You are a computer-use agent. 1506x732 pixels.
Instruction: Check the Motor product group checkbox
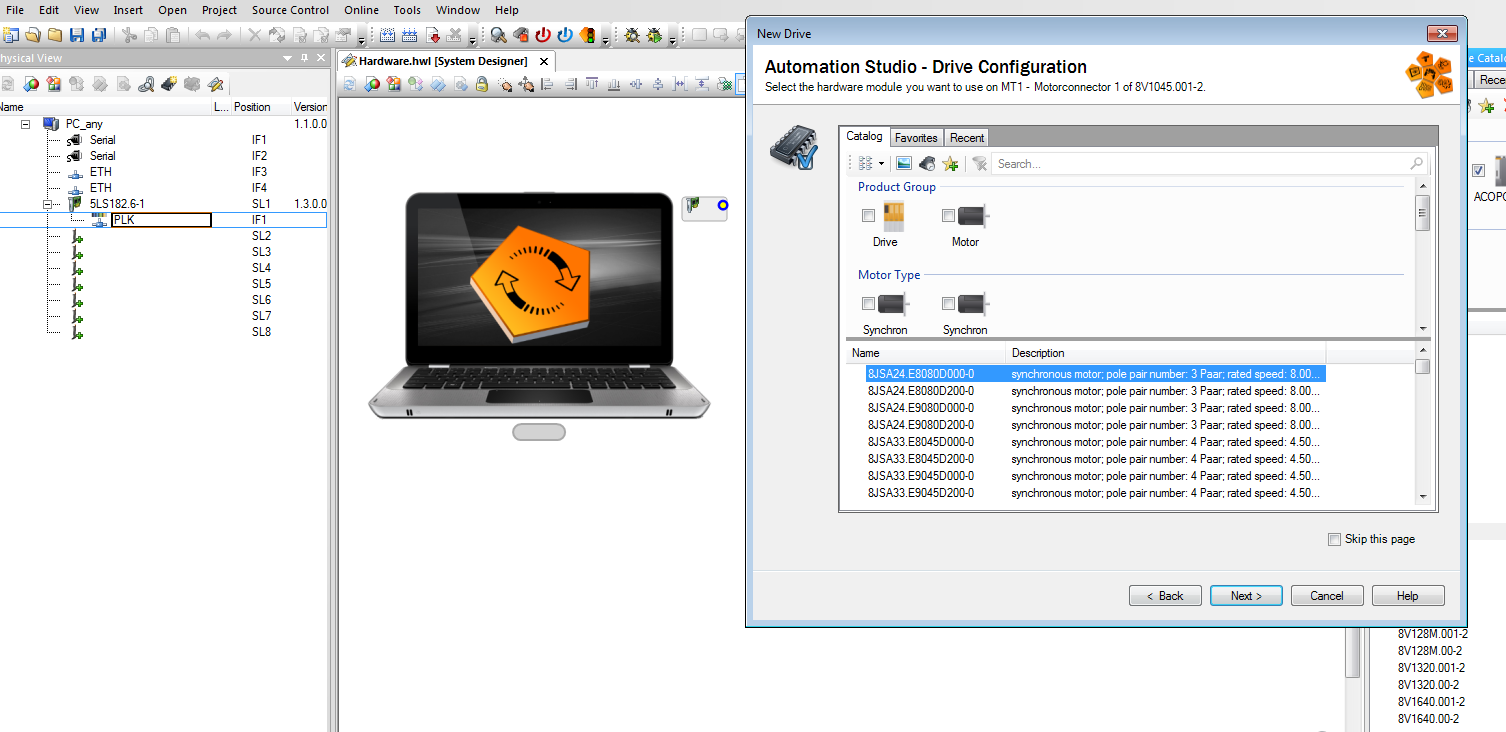click(x=948, y=215)
